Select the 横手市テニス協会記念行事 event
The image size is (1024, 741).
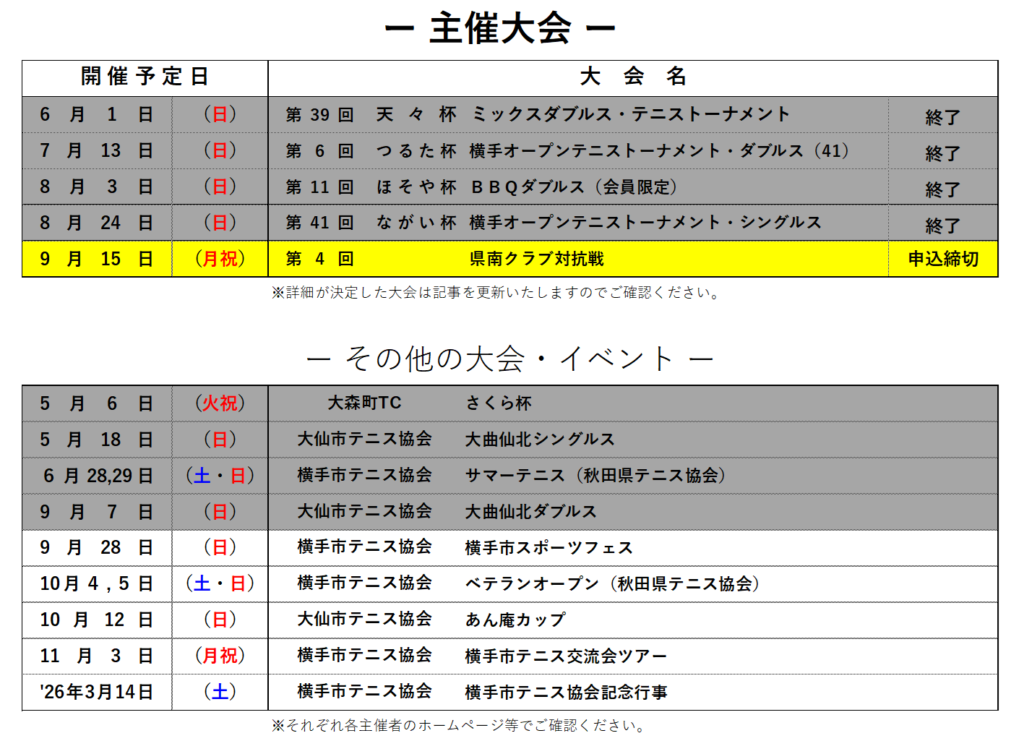[566, 692]
